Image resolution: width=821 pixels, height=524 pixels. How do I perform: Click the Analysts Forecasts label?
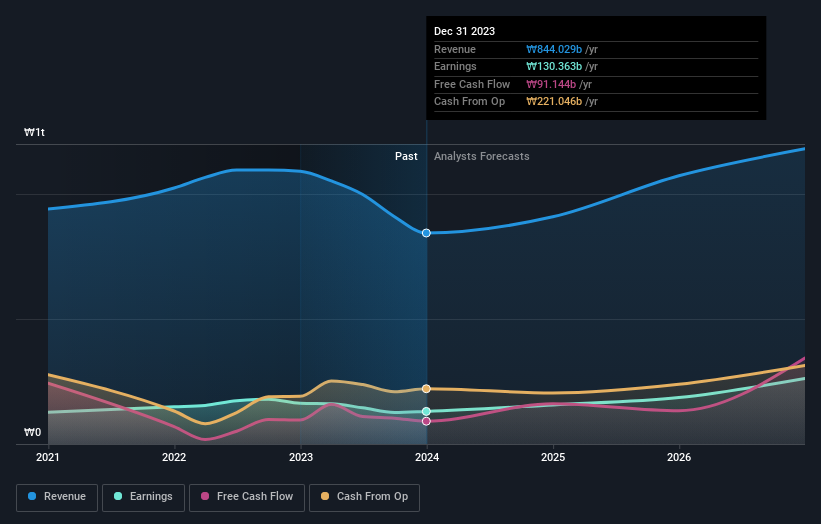[x=482, y=157]
